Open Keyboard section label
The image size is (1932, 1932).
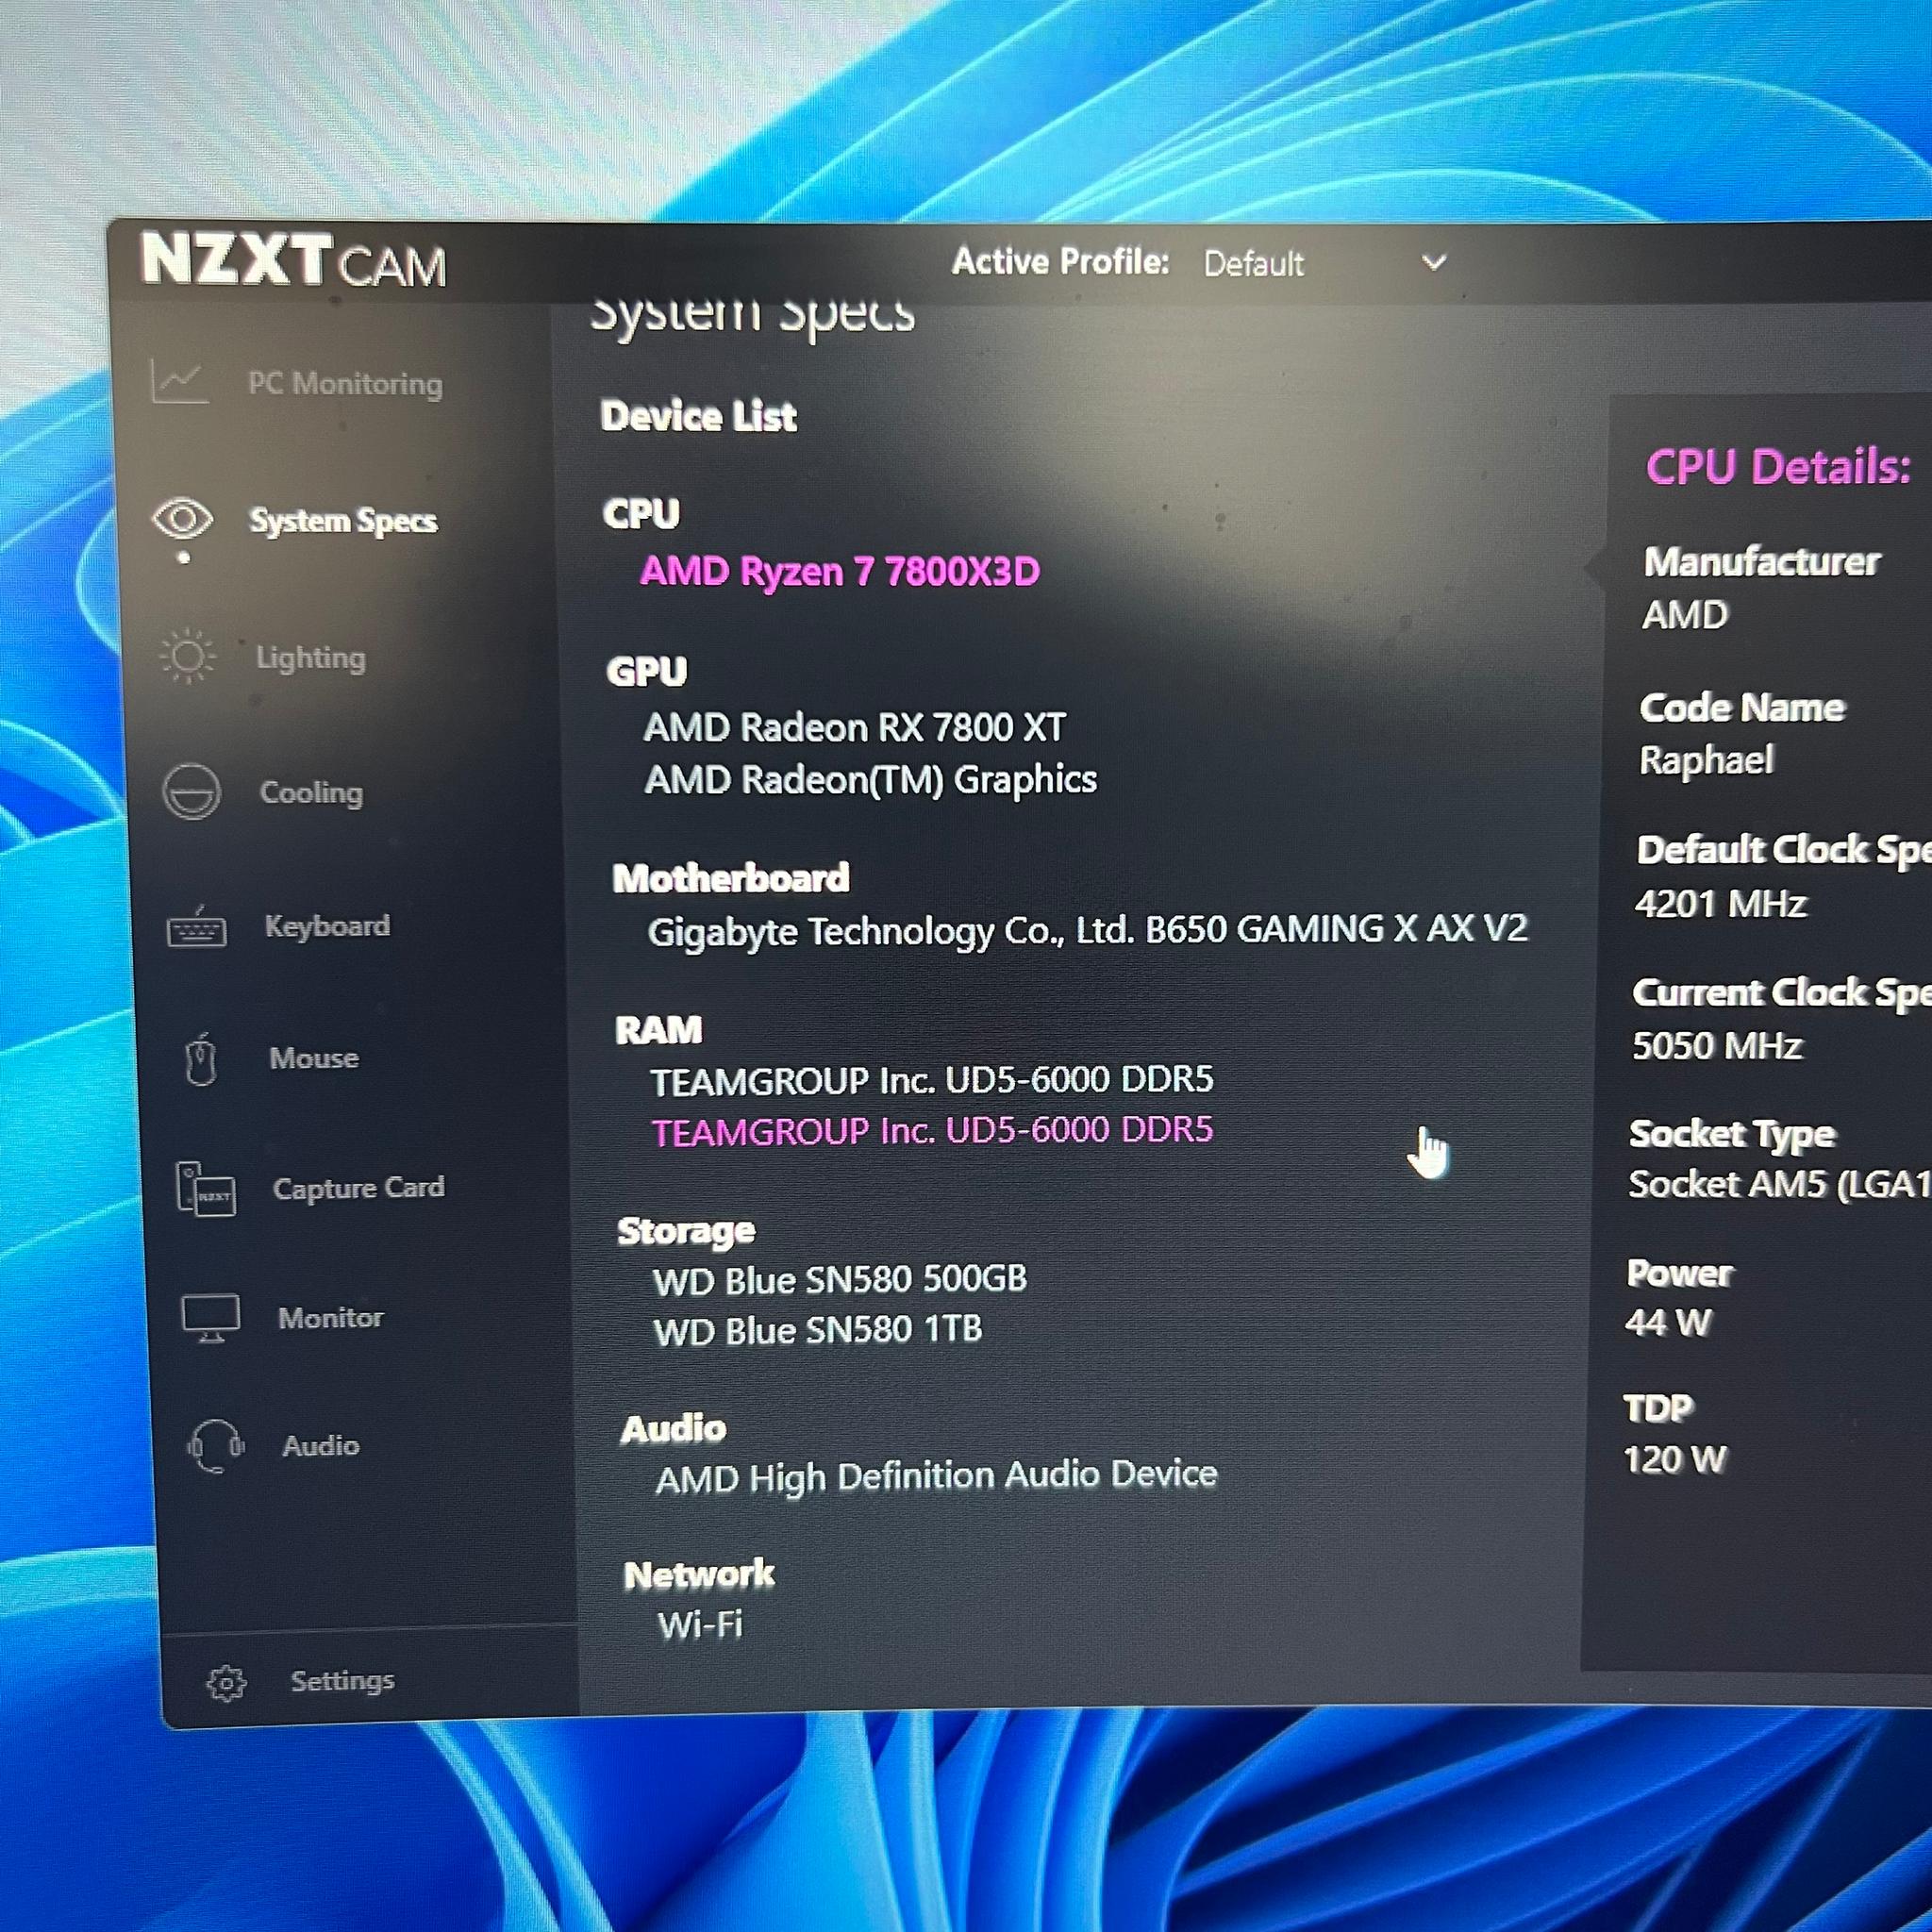coord(327,926)
